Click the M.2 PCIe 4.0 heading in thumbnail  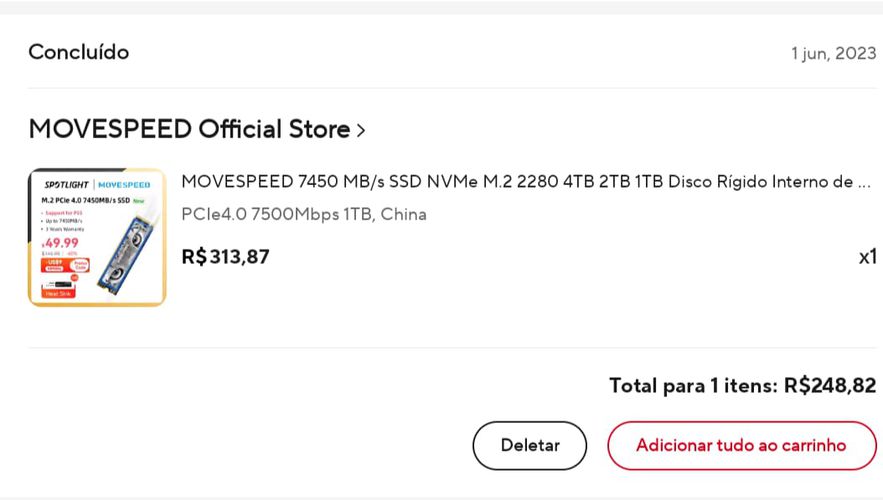click(x=86, y=200)
